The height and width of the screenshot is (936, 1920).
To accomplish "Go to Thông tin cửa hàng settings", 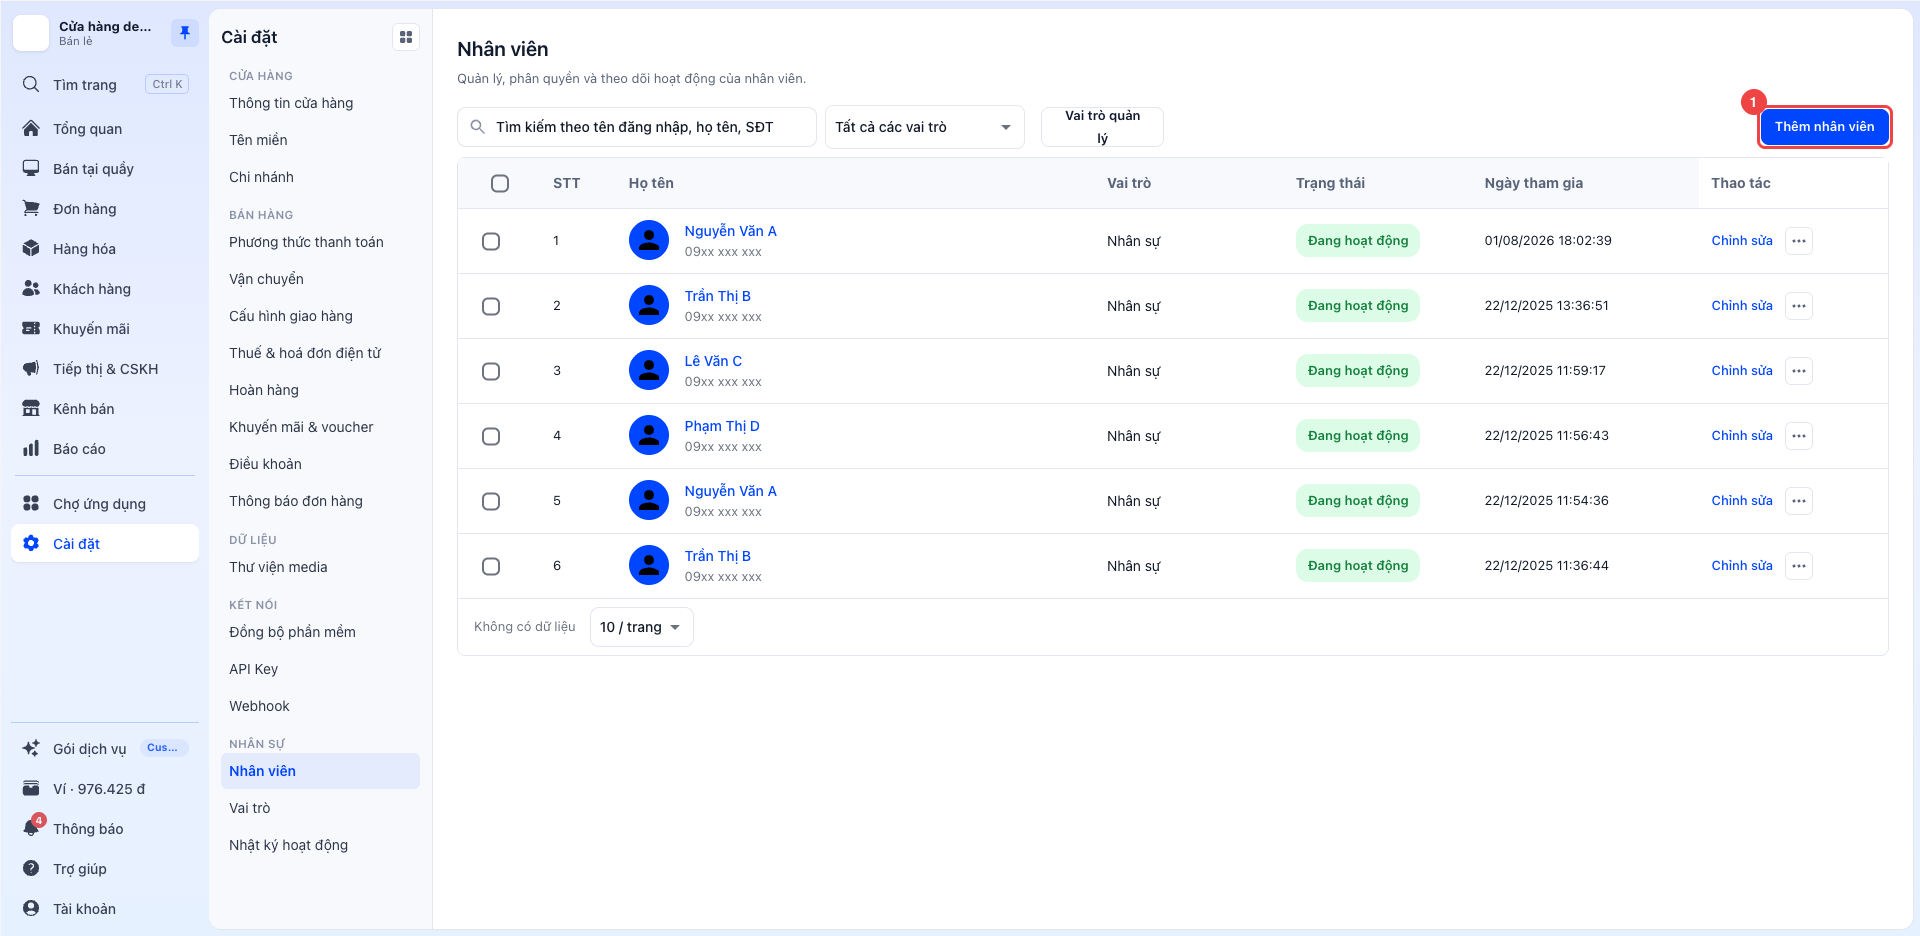I will tap(320, 103).
